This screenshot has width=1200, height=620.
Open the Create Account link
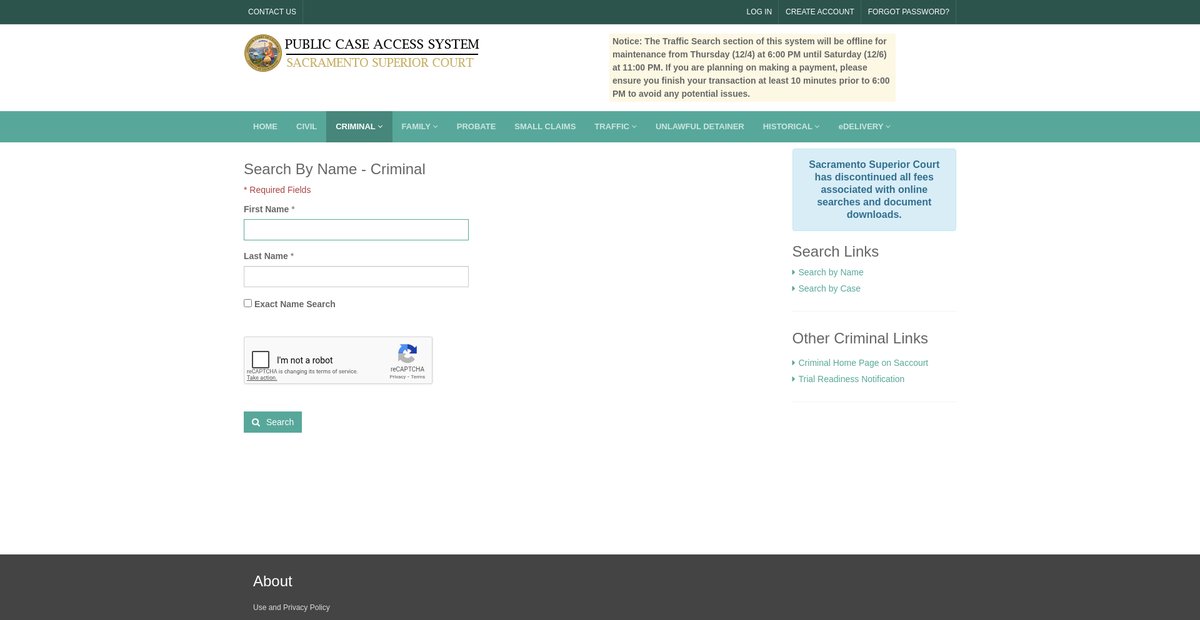pos(820,12)
